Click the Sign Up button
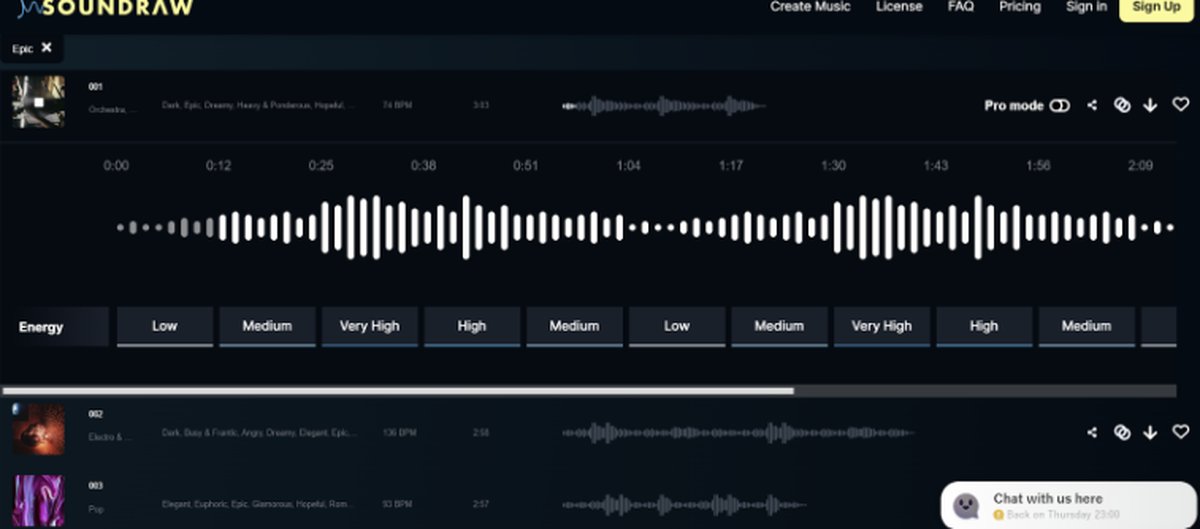 click(x=1156, y=7)
